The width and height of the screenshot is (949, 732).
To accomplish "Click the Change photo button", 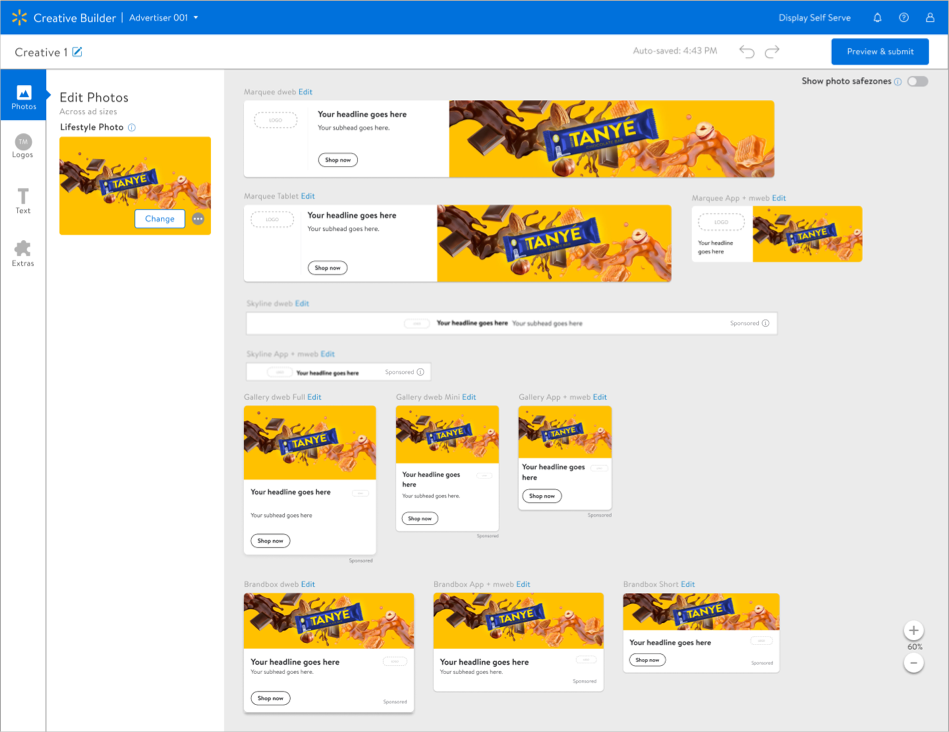I will click(160, 219).
